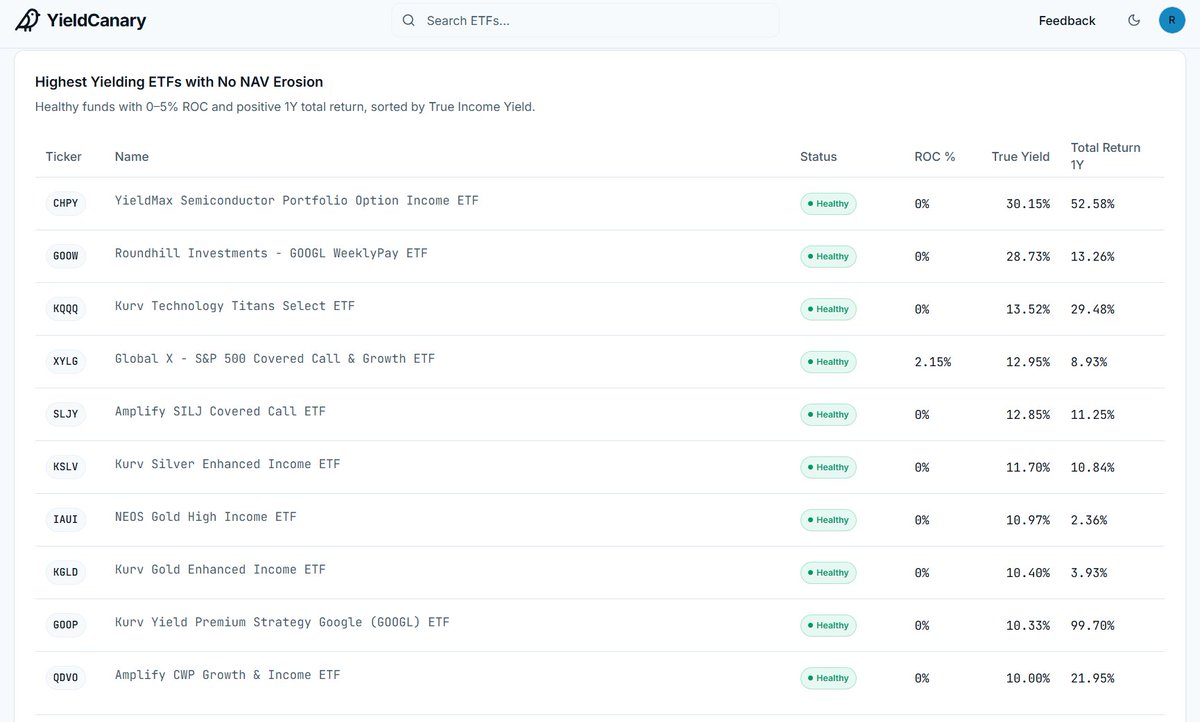Click the 2.36% Total Return value
This screenshot has width=1200, height=722.
point(1089,520)
